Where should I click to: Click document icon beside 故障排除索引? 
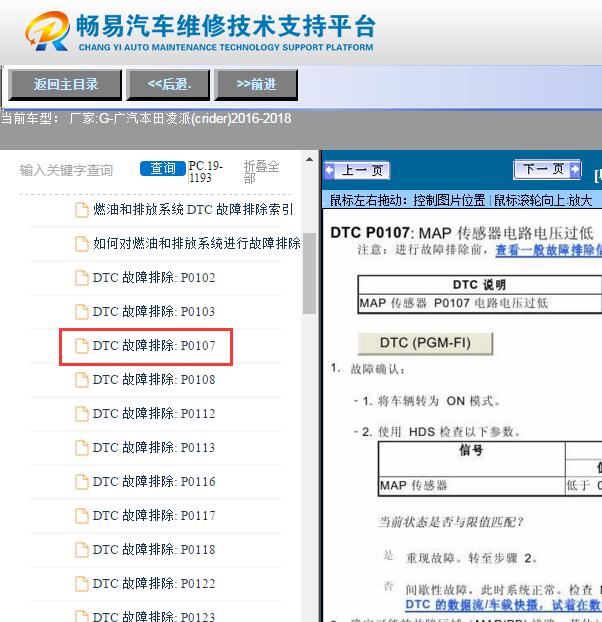pyautogui.click(x=82, y=210)
